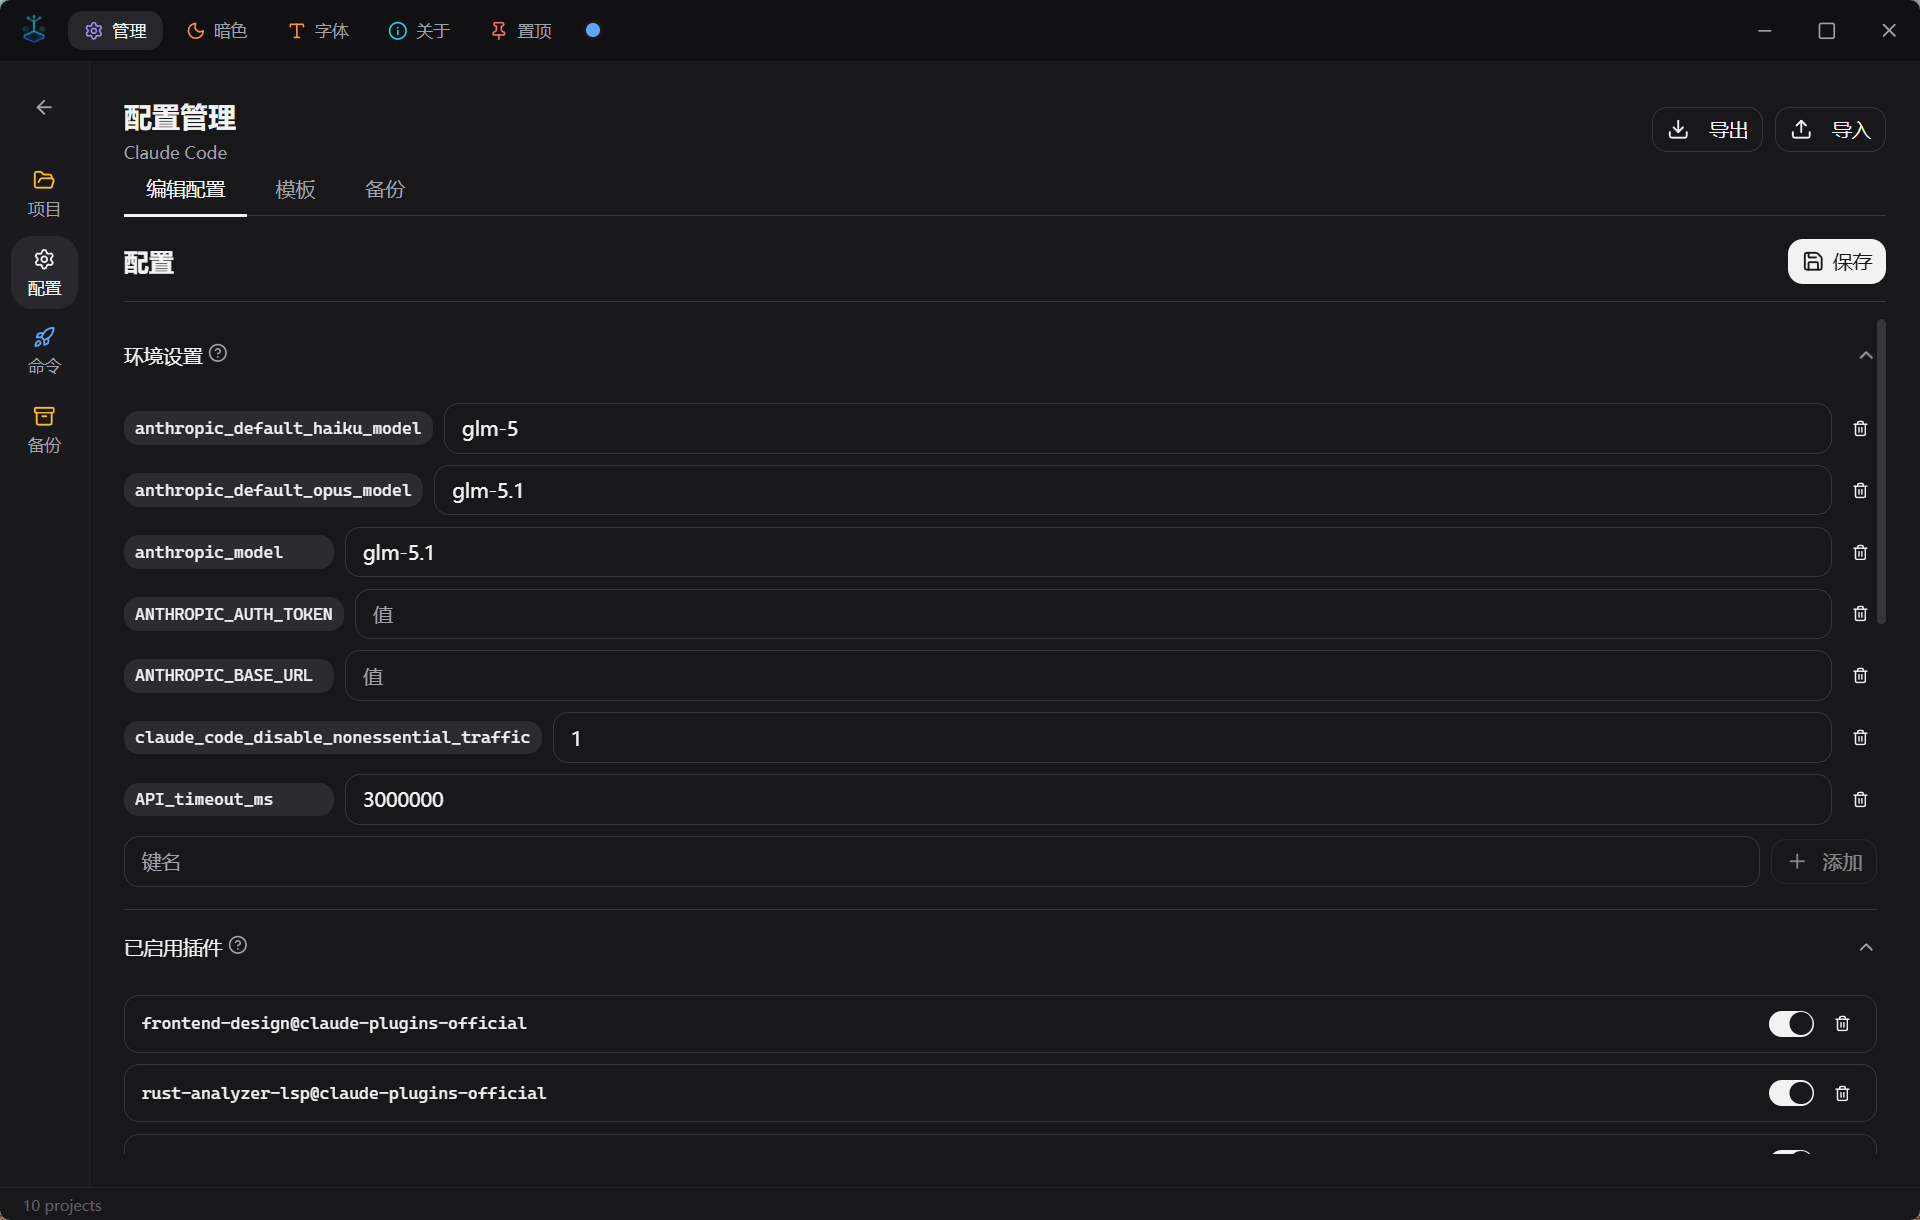
Task: Import config with 导入 button
Action: [x=1830, y=130]
